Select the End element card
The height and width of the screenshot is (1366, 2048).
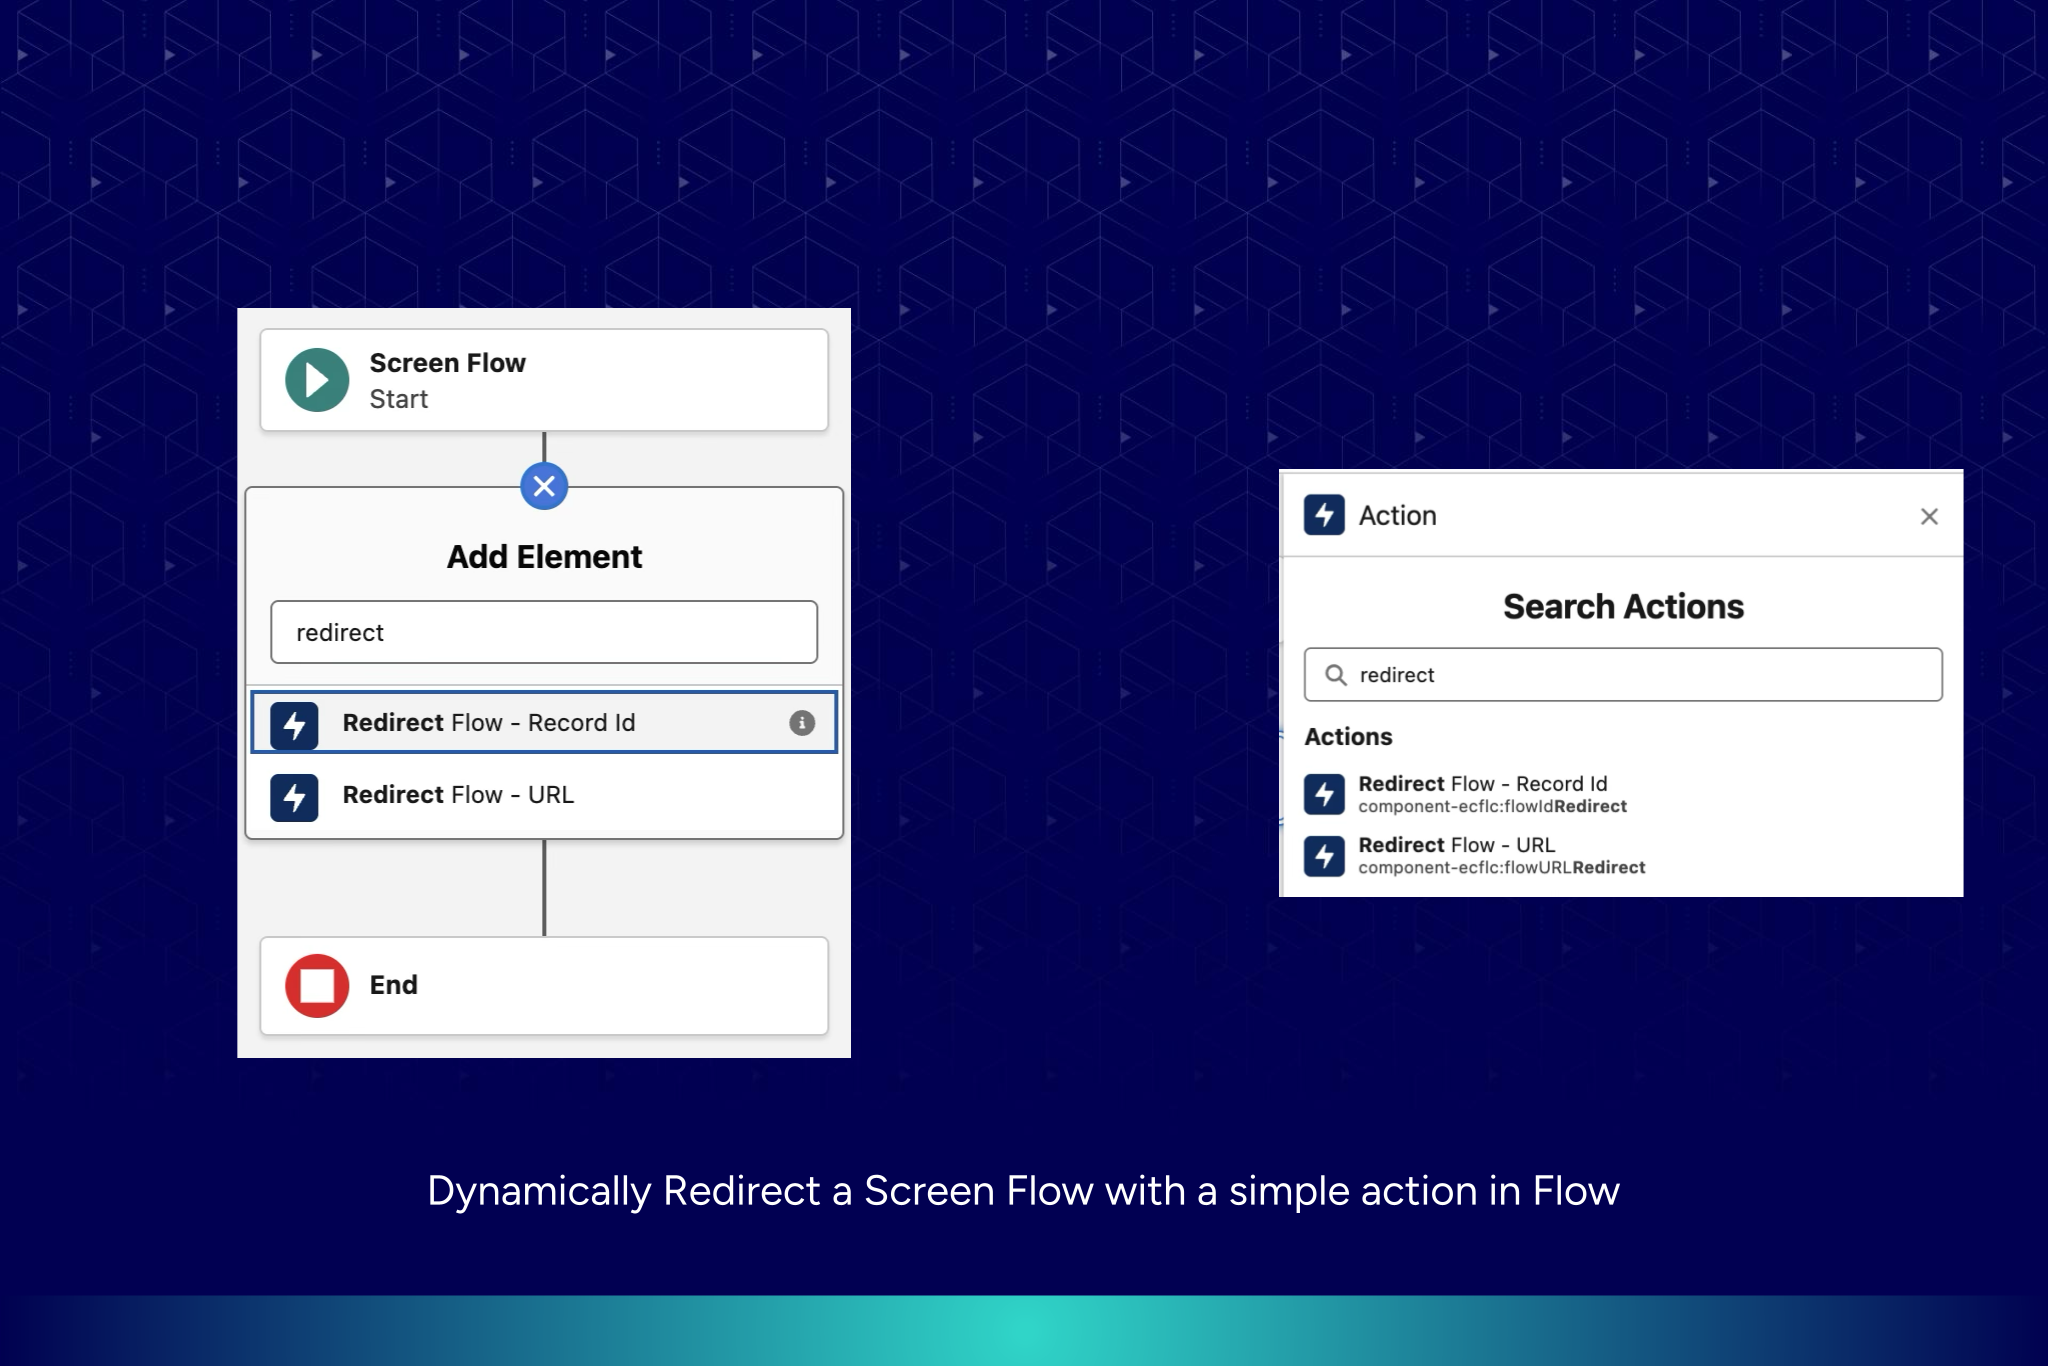[544, 985]
